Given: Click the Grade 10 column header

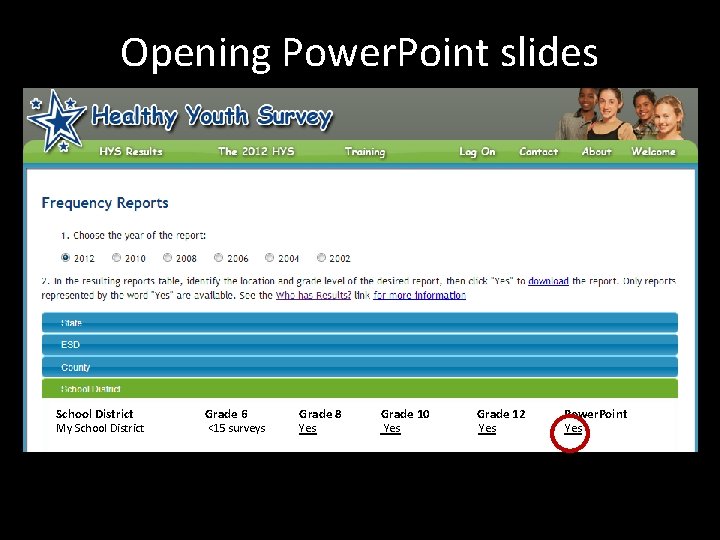Looking at the screenshot, I should click(x=405, y=414).
